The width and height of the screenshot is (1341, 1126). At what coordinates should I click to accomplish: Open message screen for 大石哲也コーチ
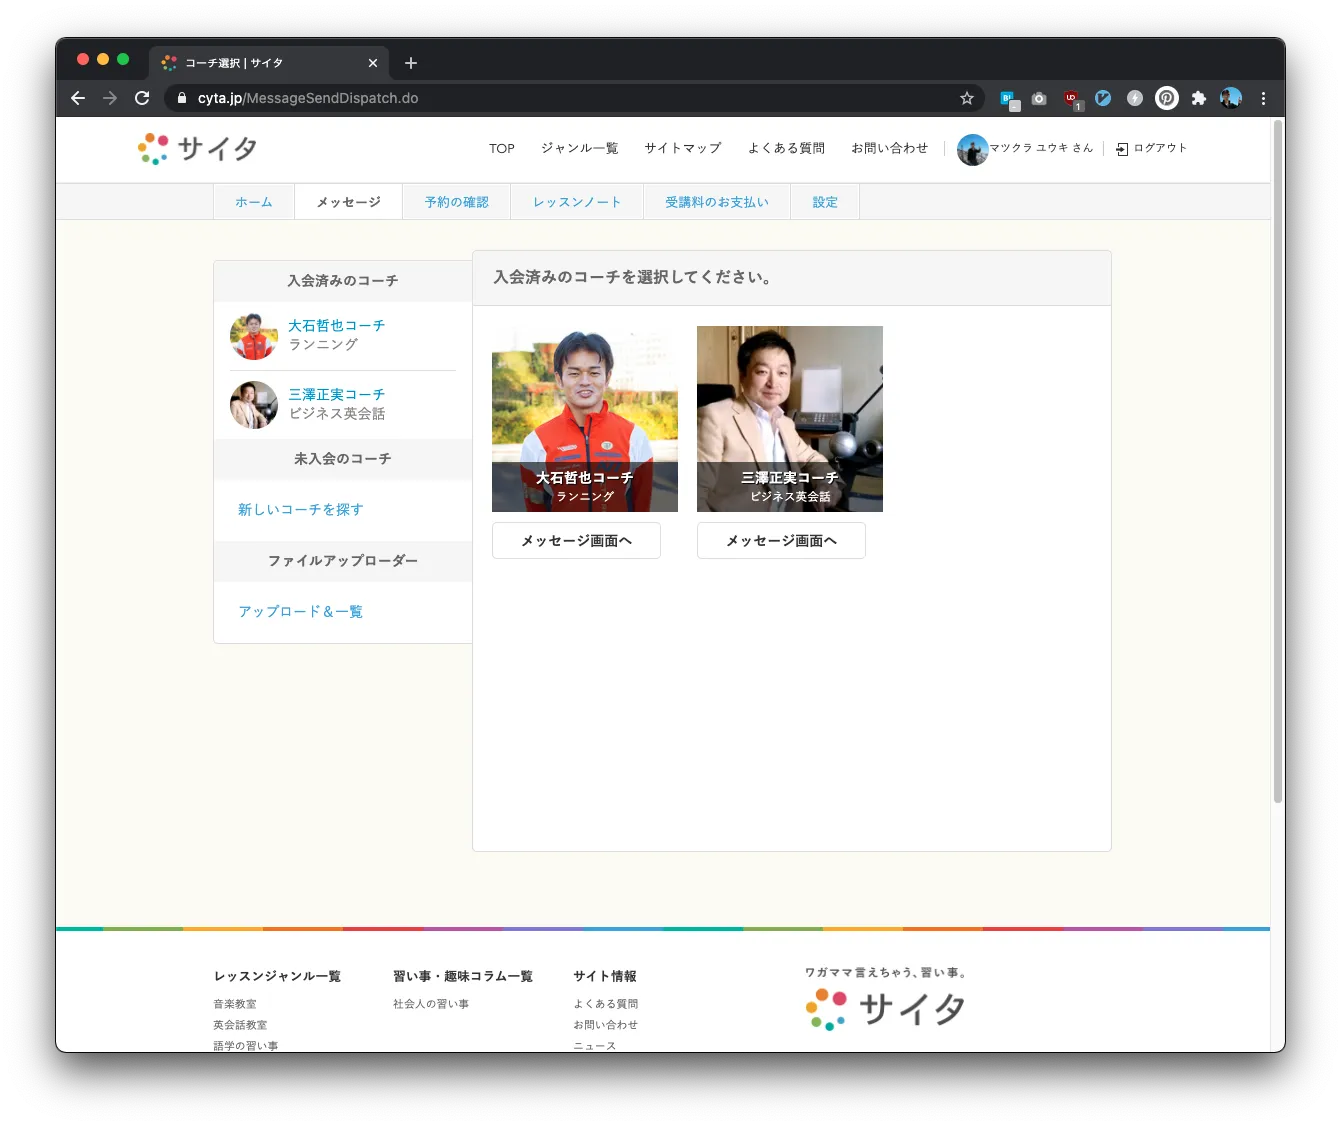pyautogui.click(x=576, y=541)
